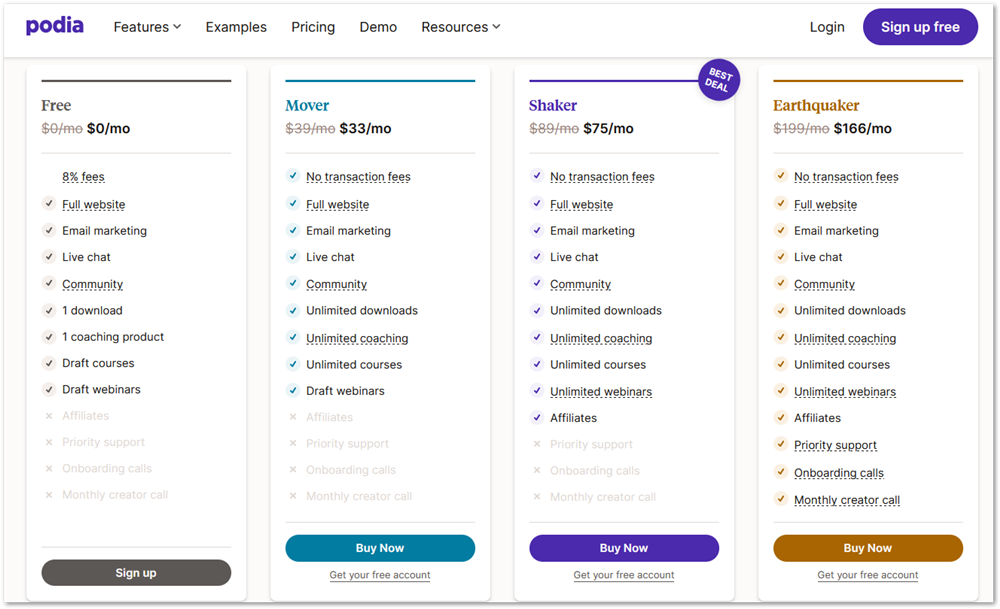The image size is (1000, 609).
Task: Click Get your free account under Earthquaker
Action: (868, 575)
